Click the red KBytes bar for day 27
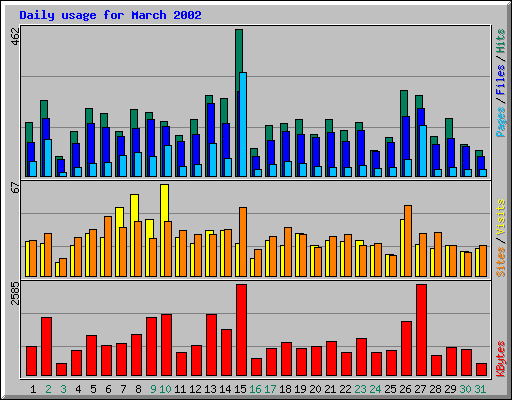The width and height of the screenshot is (512, 400). (421, 330)
